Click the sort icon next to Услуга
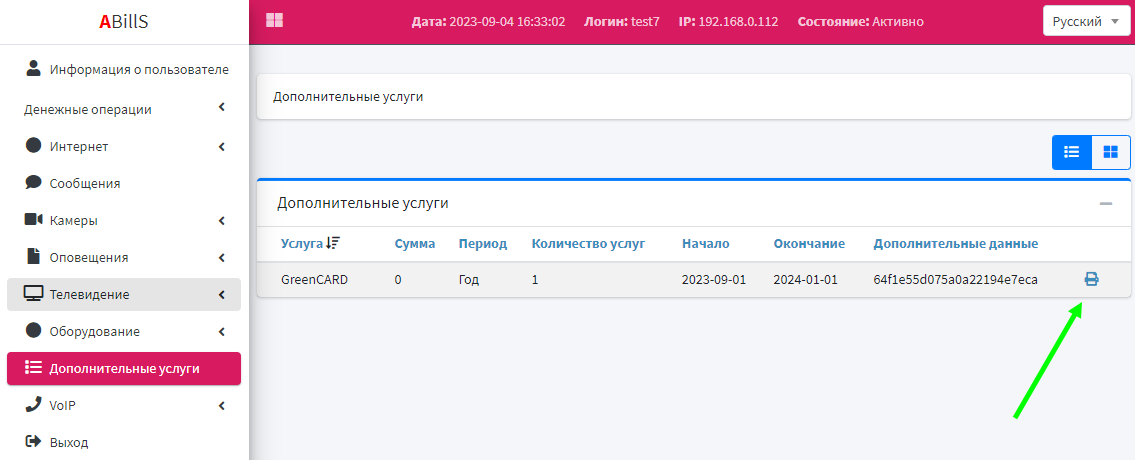This screenshot has height=460, width=1135. tap(332, 243)
